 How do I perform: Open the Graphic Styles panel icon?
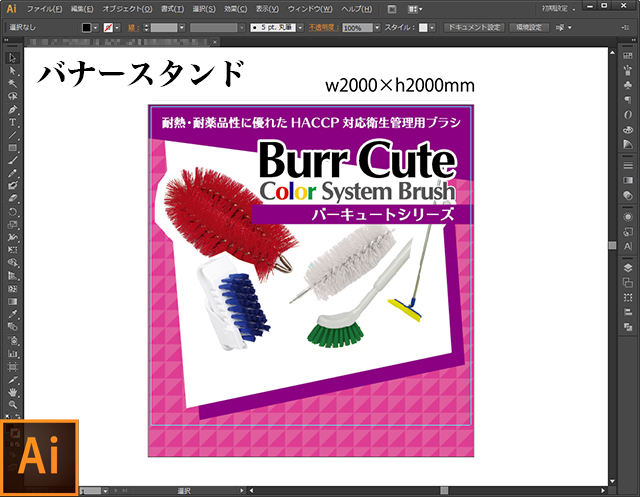pos(628,232)
